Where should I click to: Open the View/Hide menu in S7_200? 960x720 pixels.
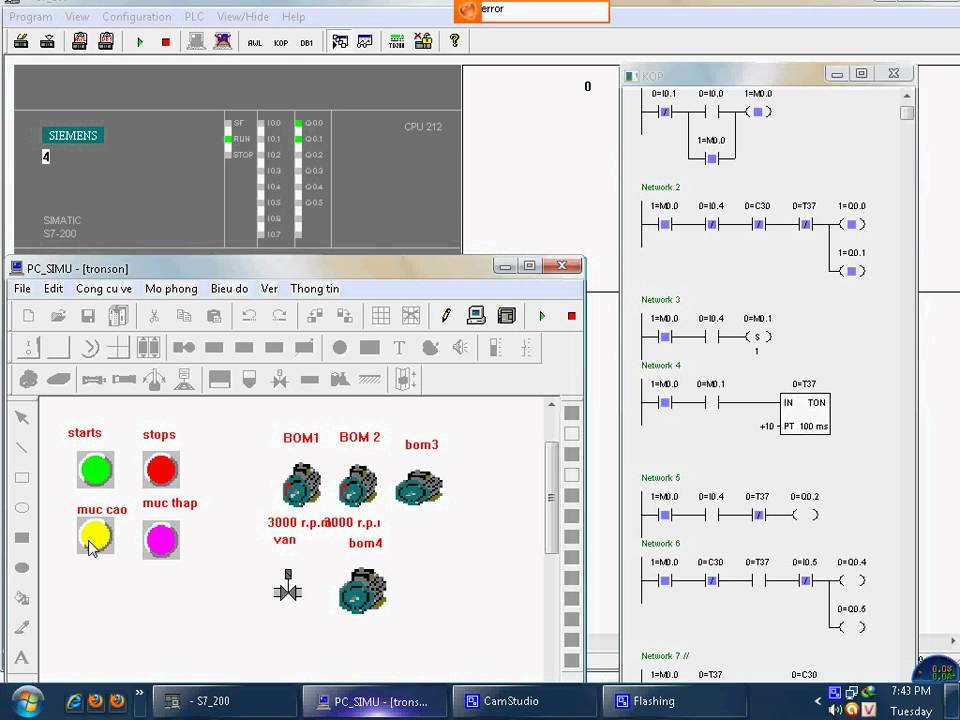[x=243, y=17]
